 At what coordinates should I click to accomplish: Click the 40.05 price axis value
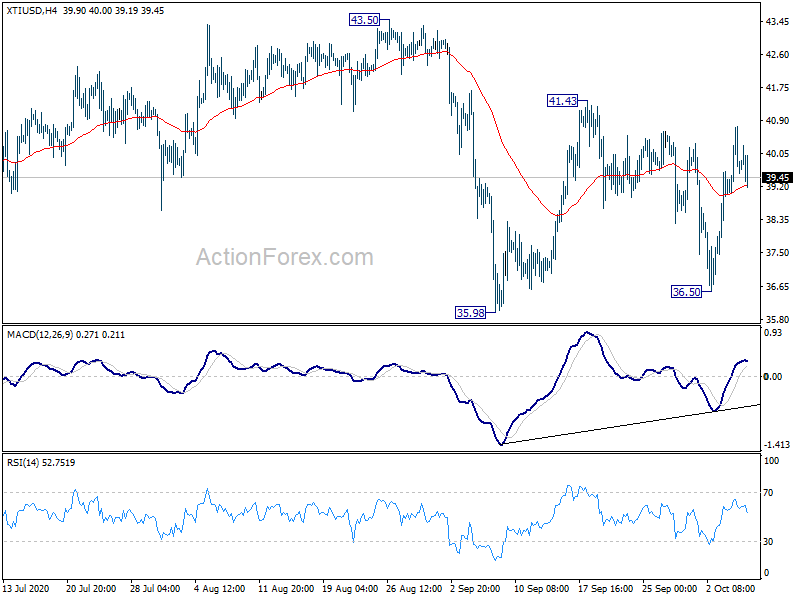point(777,154)
